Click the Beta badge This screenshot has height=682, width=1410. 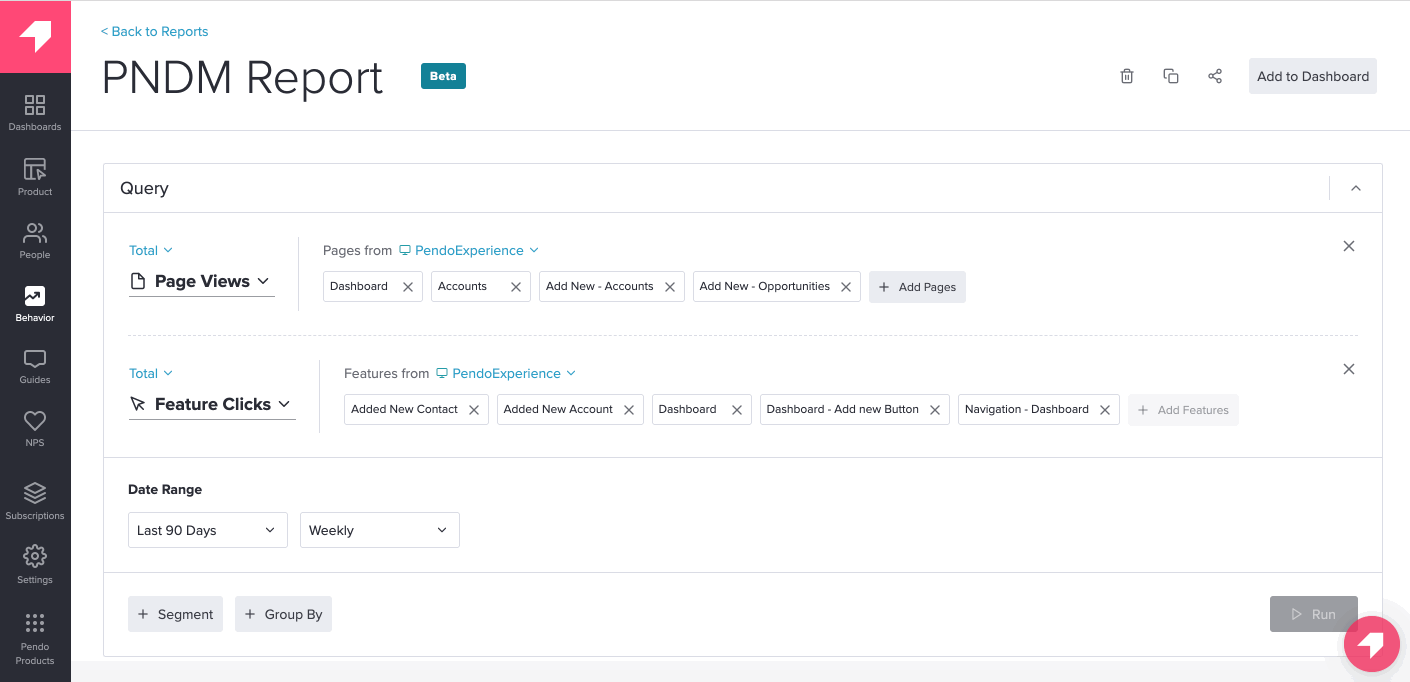[443, 76]
